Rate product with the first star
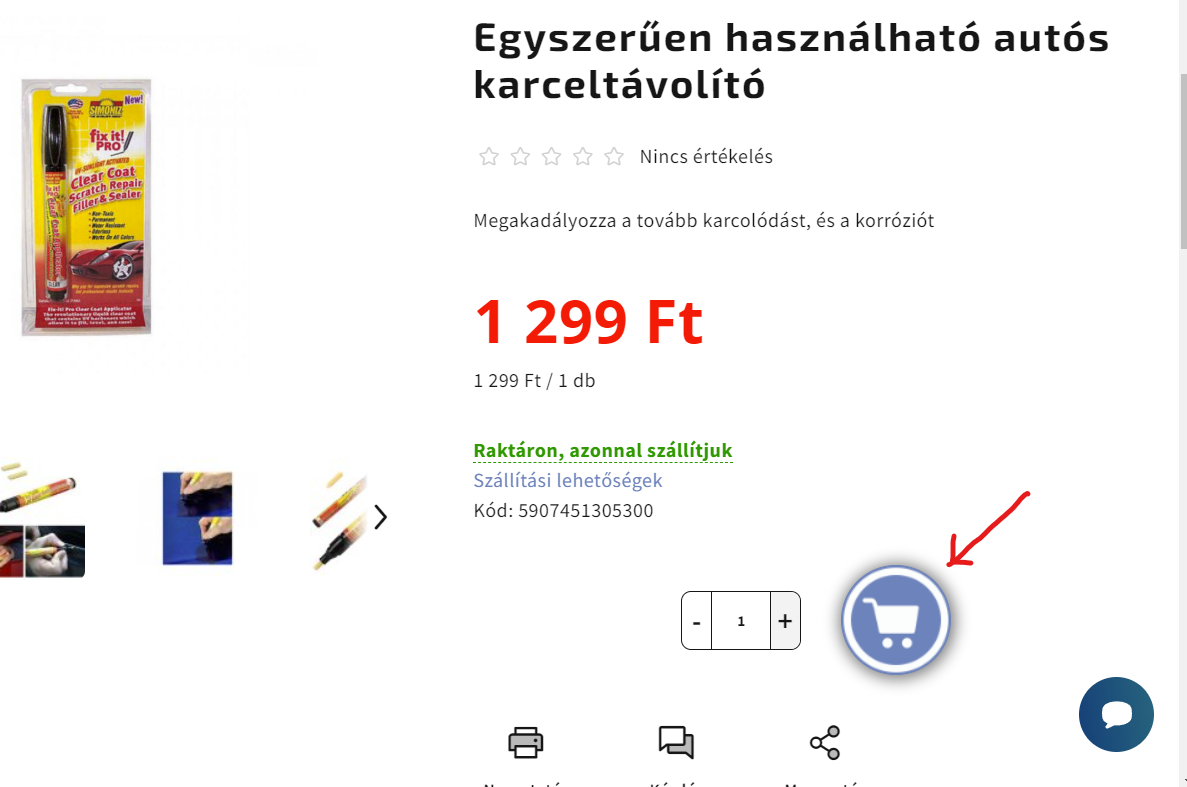 [489, 157]
